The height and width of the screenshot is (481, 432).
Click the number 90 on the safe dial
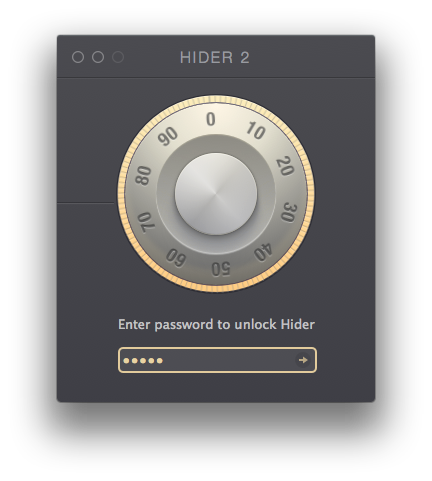(x=168, y=136)
